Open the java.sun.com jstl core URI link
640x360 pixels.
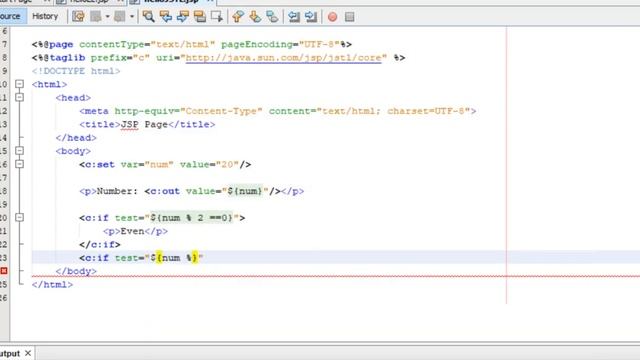283,58
